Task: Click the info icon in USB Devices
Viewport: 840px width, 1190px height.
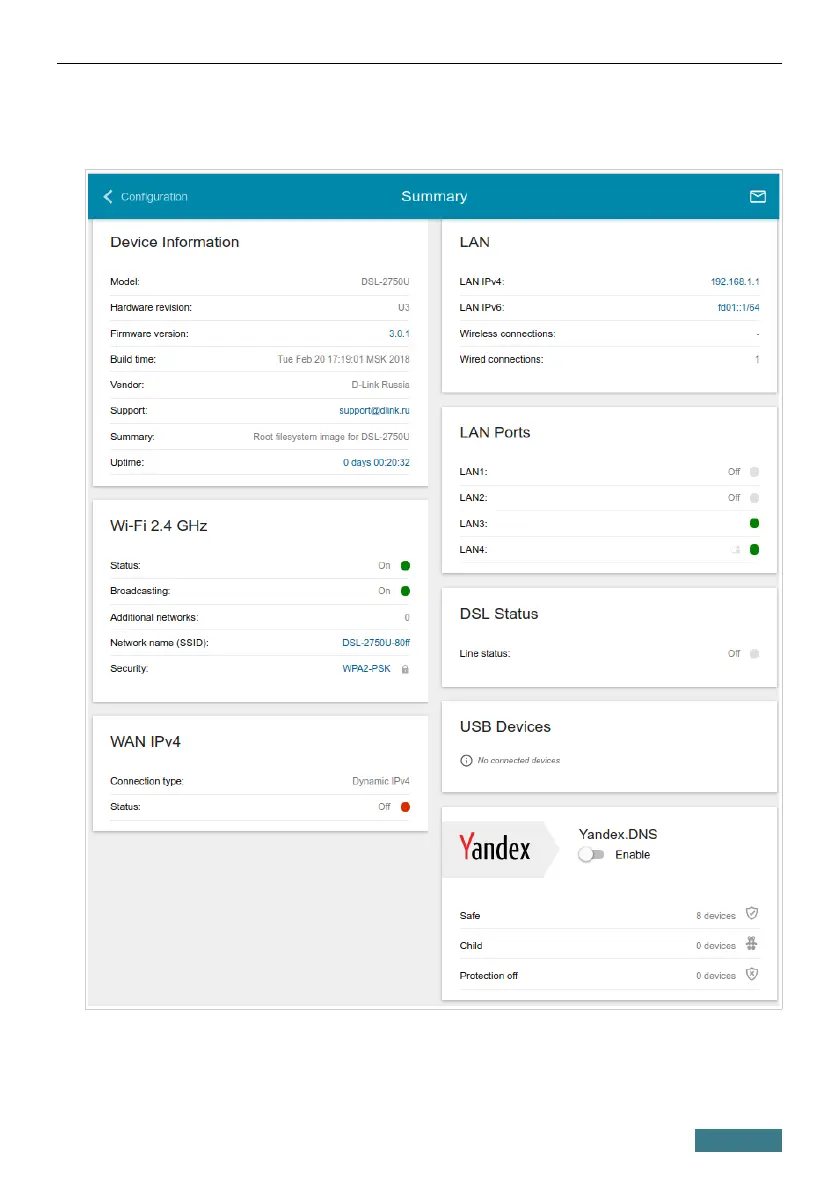Action: 466,760
